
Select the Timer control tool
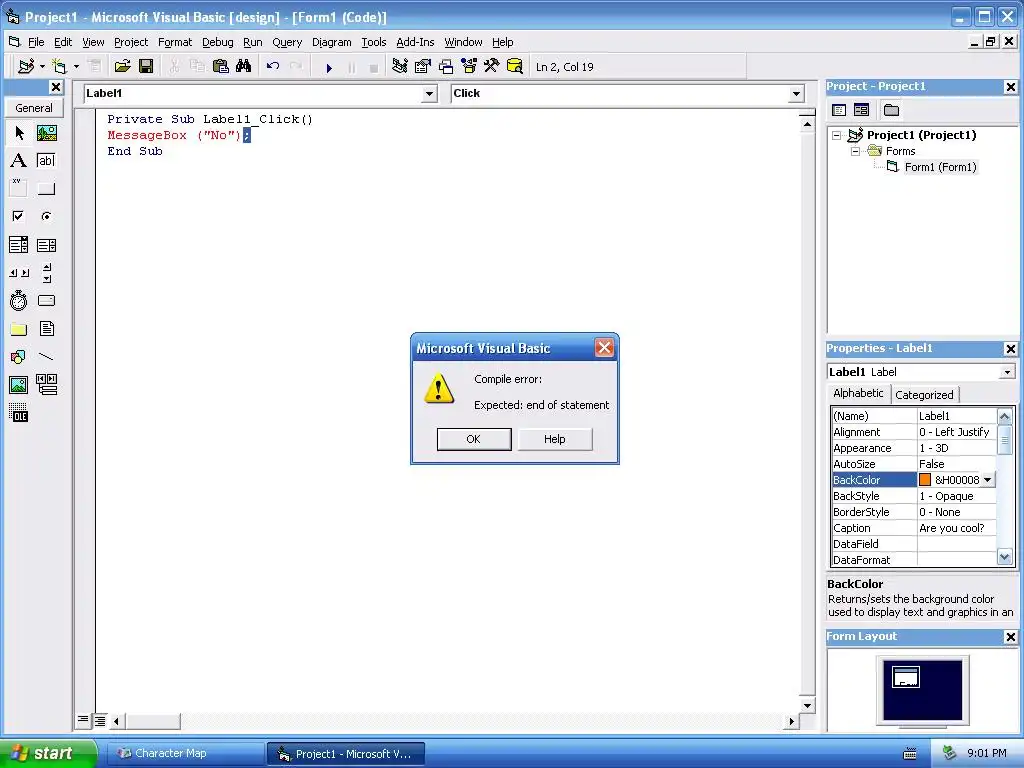tap(19, 300)
